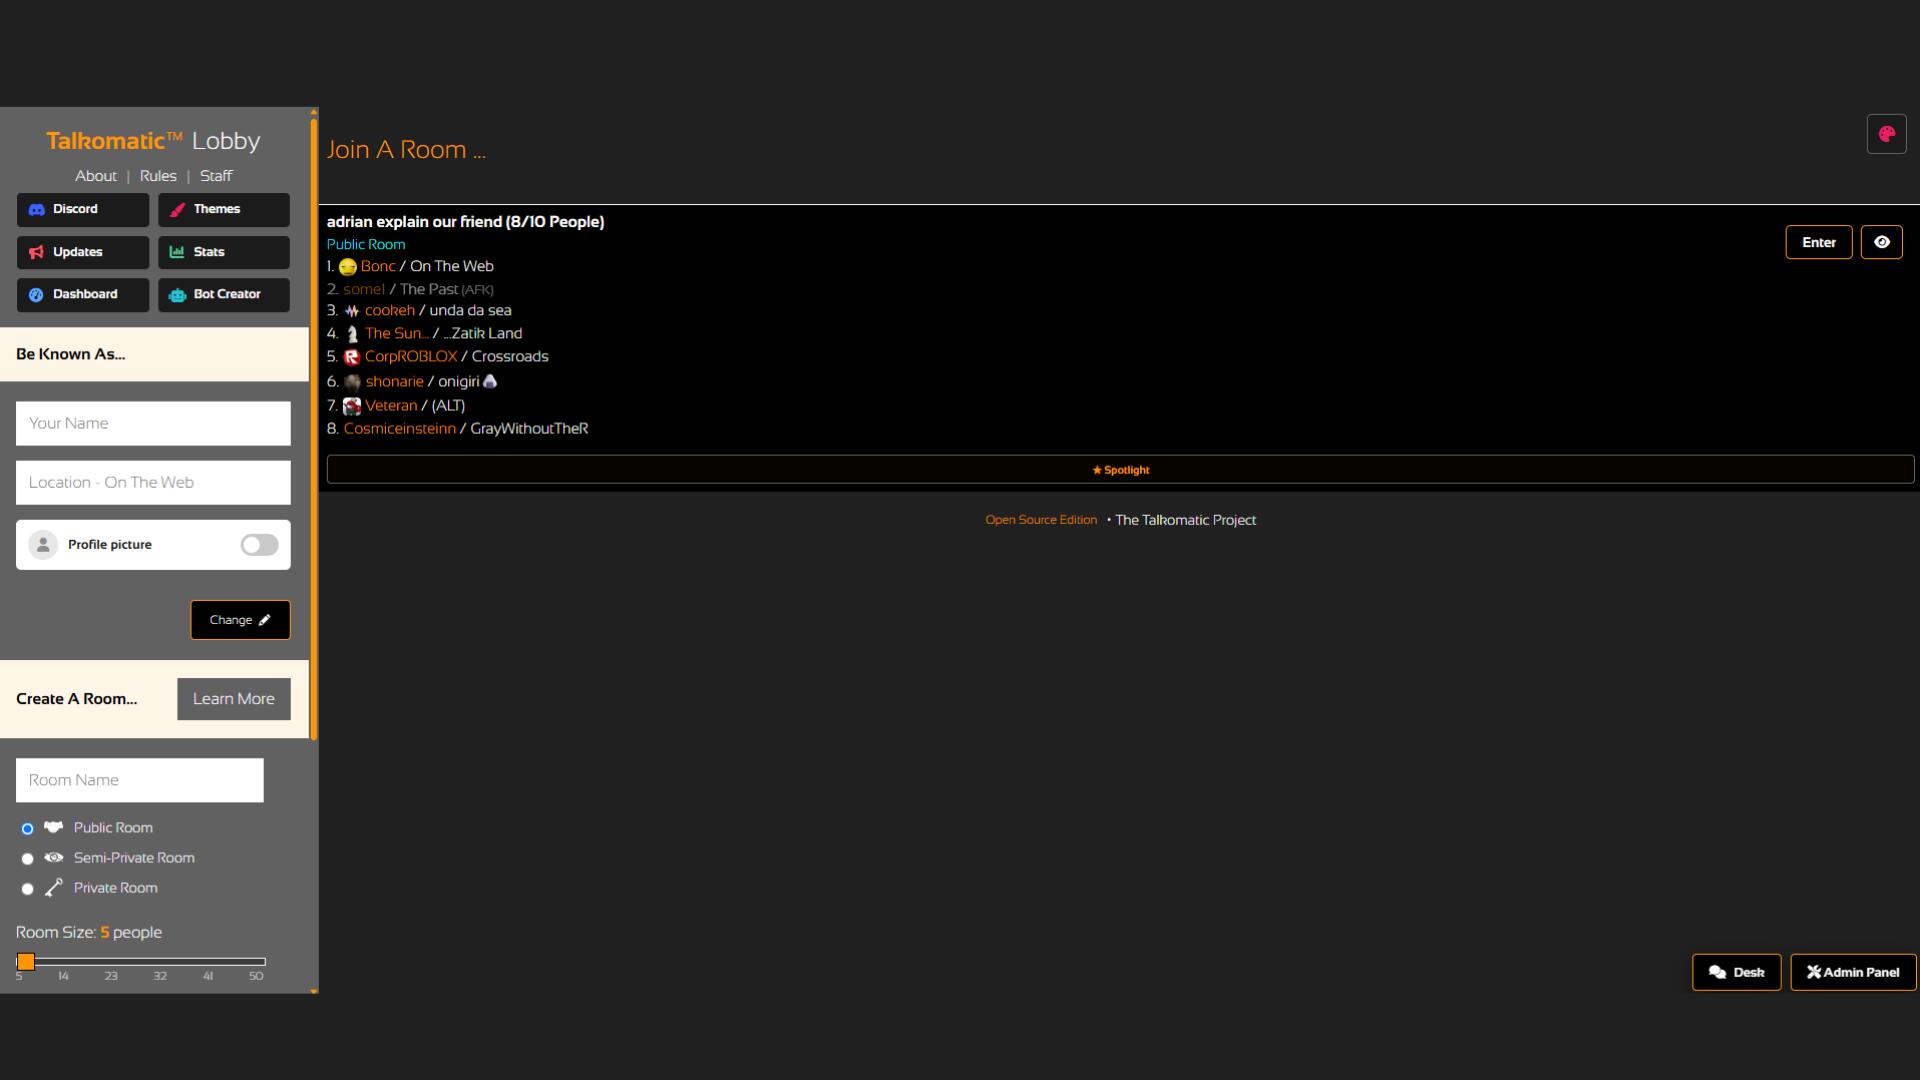The image size is (1920, 1080).
Task: Open the Updates megaphone button
Action: [83, 252]
